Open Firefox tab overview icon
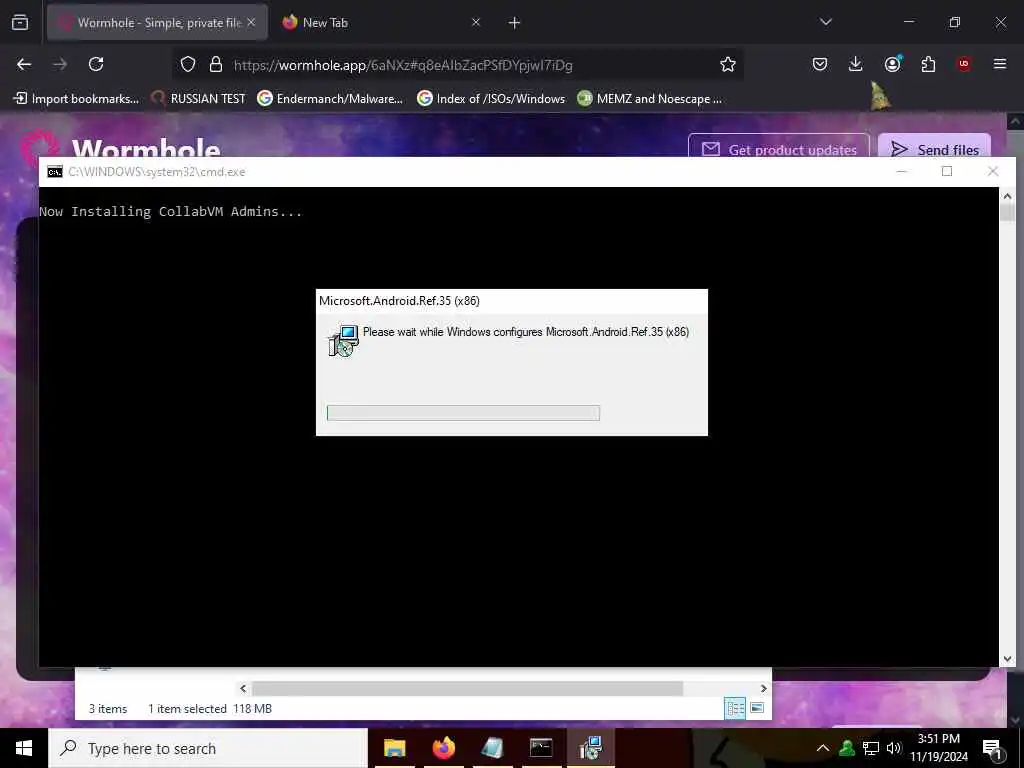1024x768 pixels. [x=20, y=22]
